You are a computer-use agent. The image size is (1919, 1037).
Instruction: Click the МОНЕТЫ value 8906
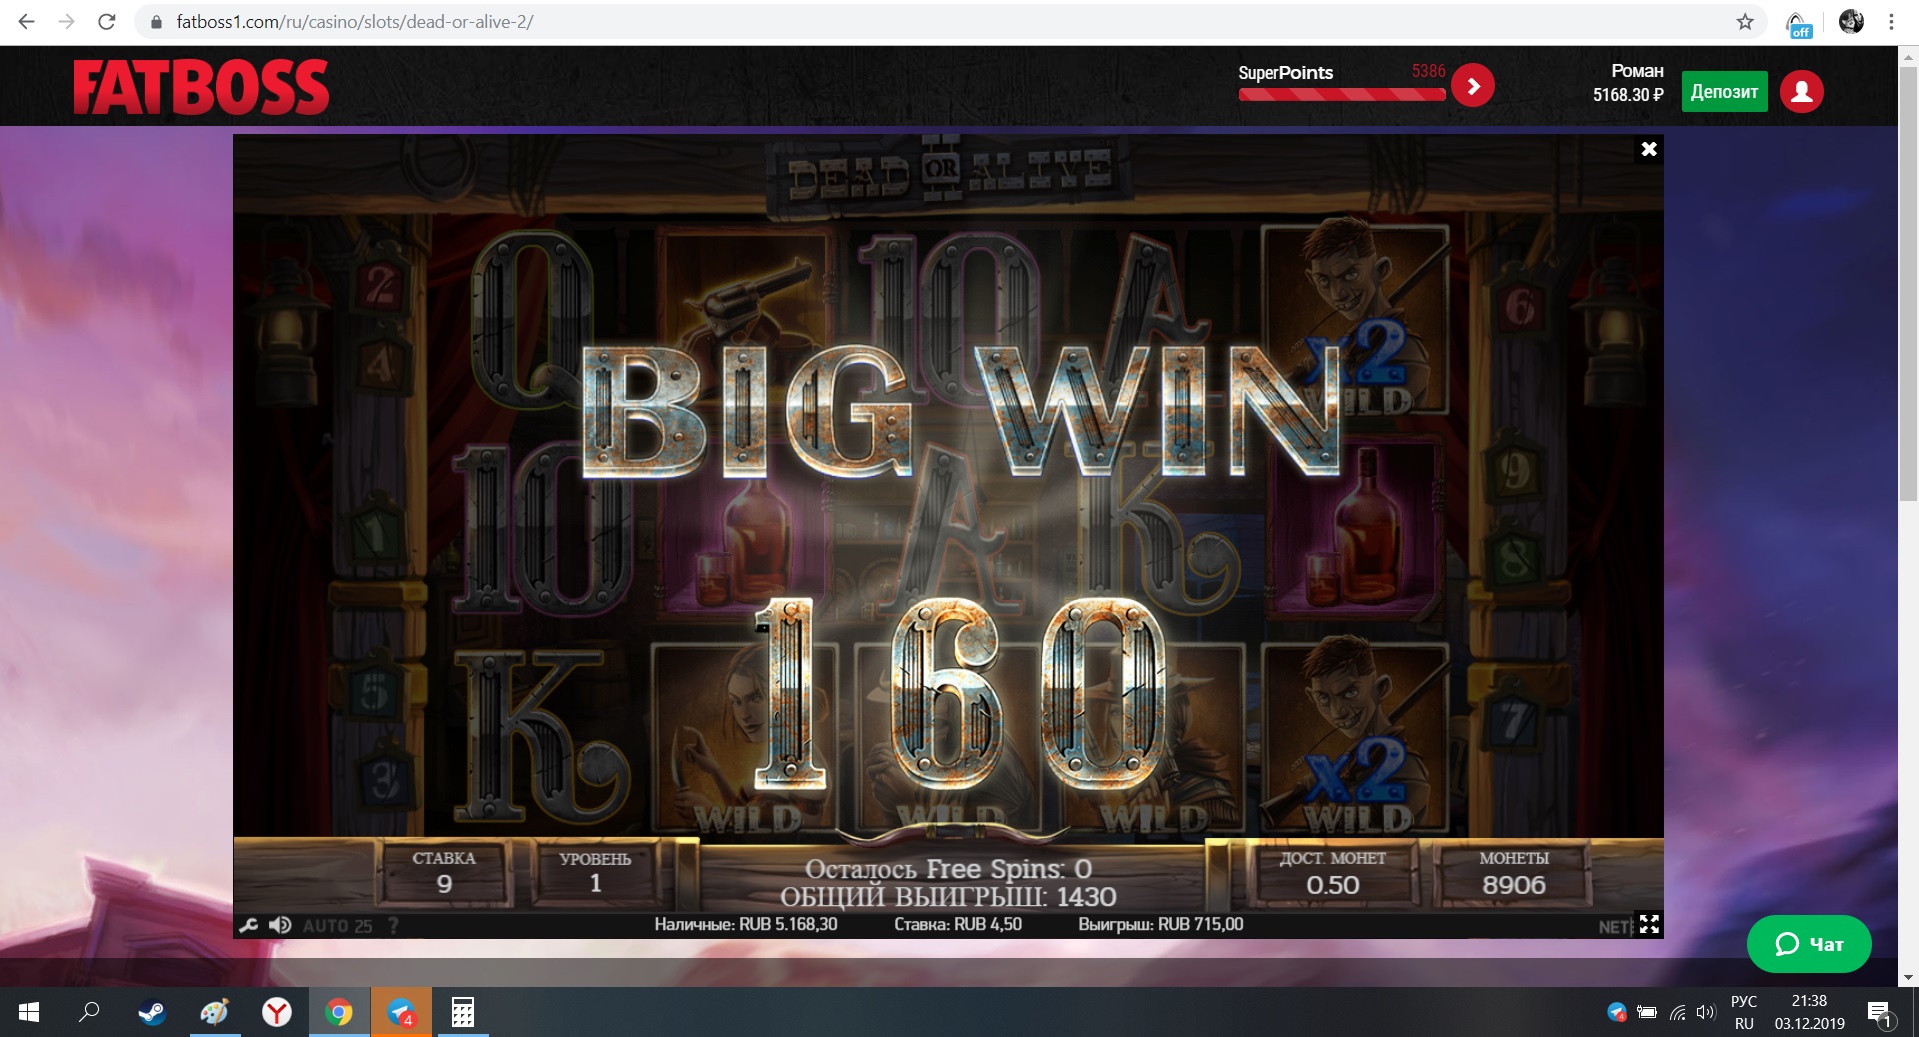(1514, 885)
